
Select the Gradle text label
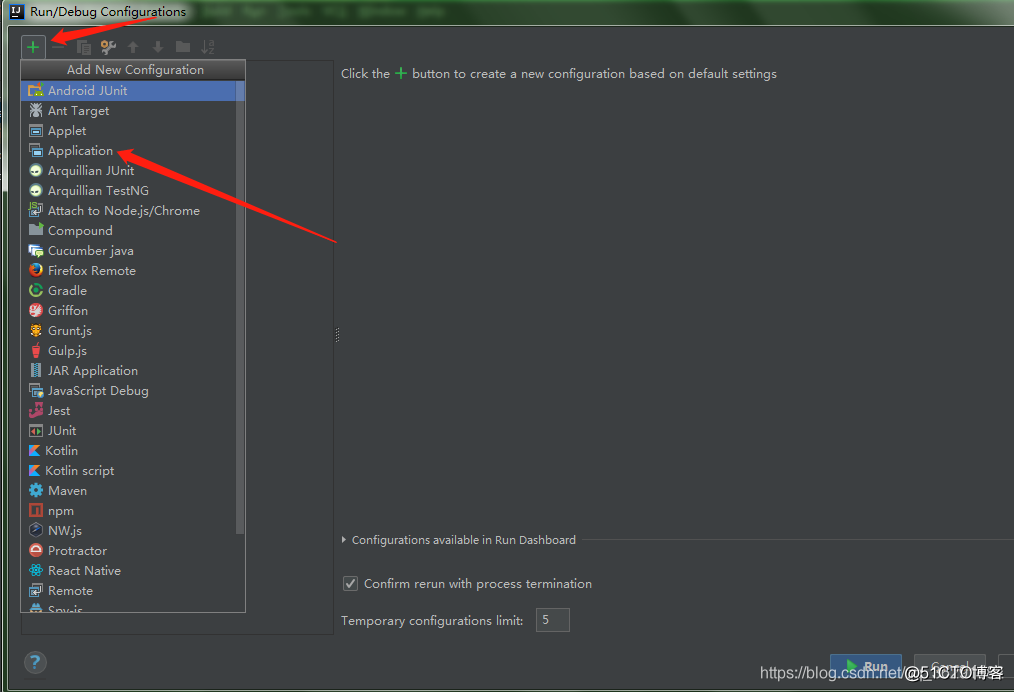click(x=67, y=290)
